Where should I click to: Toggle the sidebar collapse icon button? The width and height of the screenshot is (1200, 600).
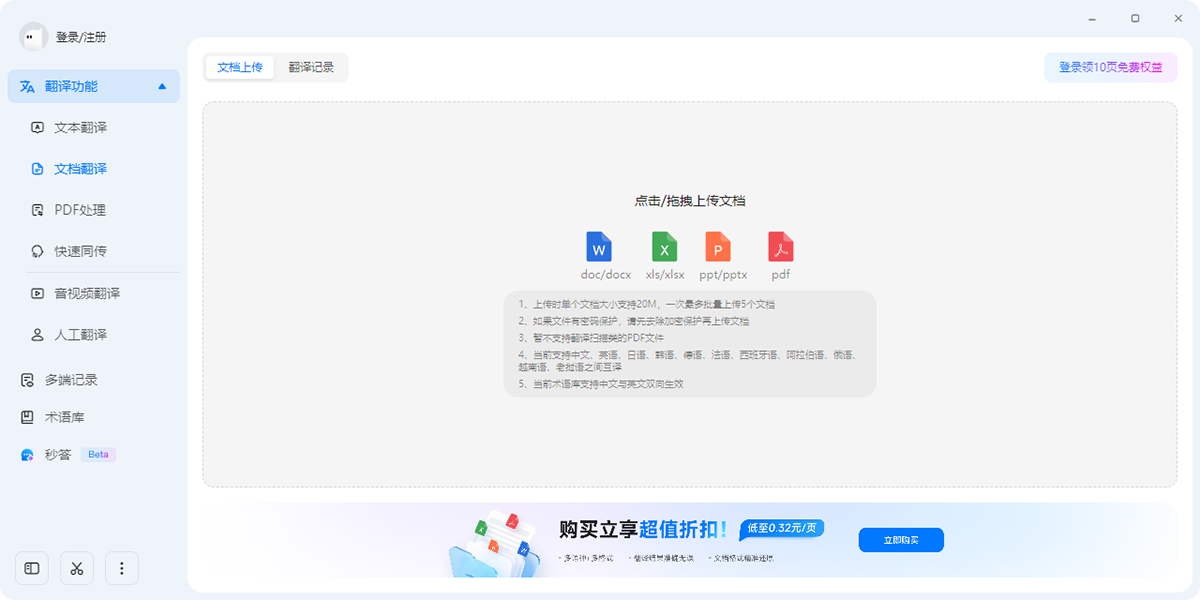point(32,568)
